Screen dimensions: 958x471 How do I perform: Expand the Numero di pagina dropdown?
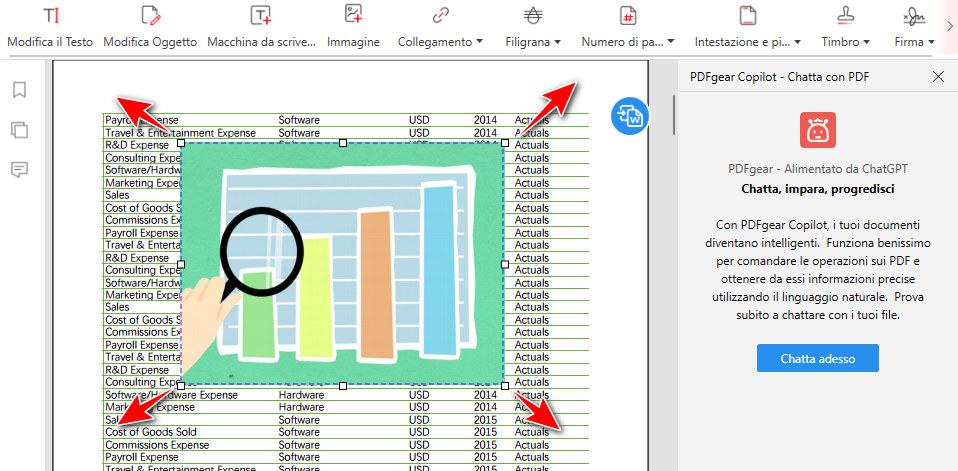[x=628, y=27]
